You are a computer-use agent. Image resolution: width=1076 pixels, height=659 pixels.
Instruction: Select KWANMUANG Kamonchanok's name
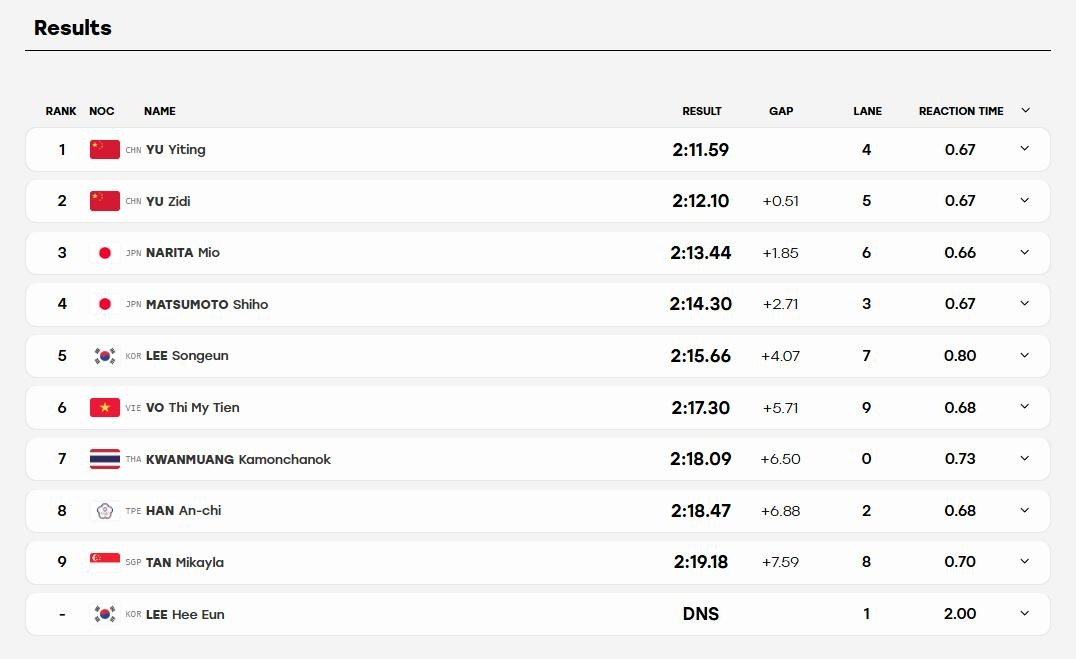click(238, 459)
